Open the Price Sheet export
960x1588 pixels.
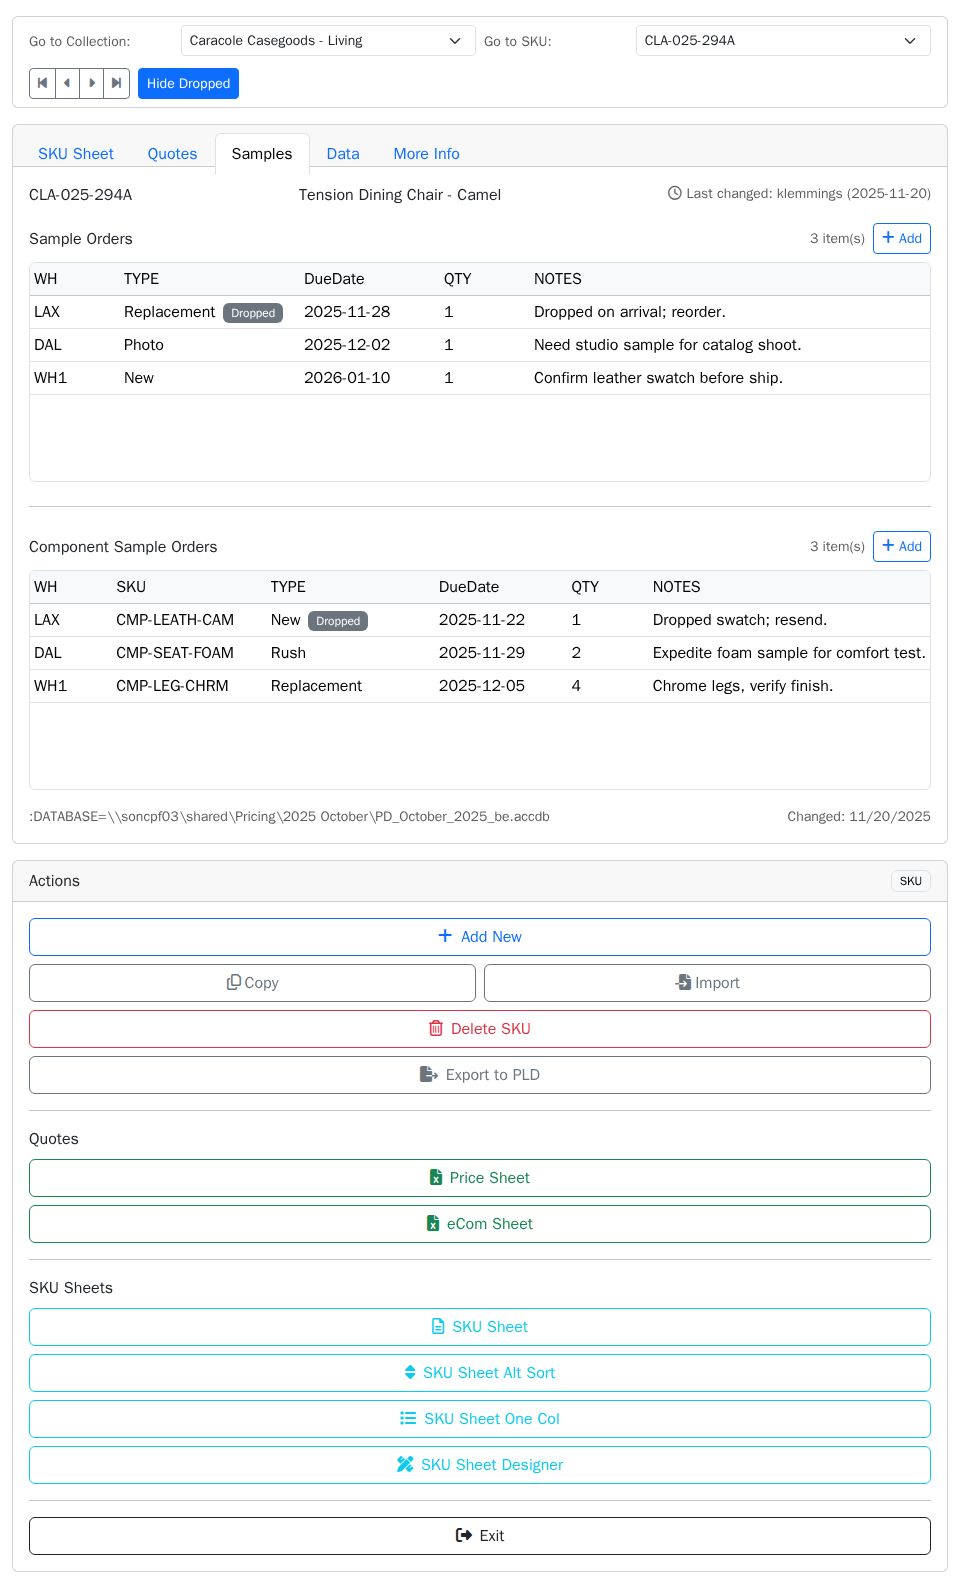(x=480, y=1178)
